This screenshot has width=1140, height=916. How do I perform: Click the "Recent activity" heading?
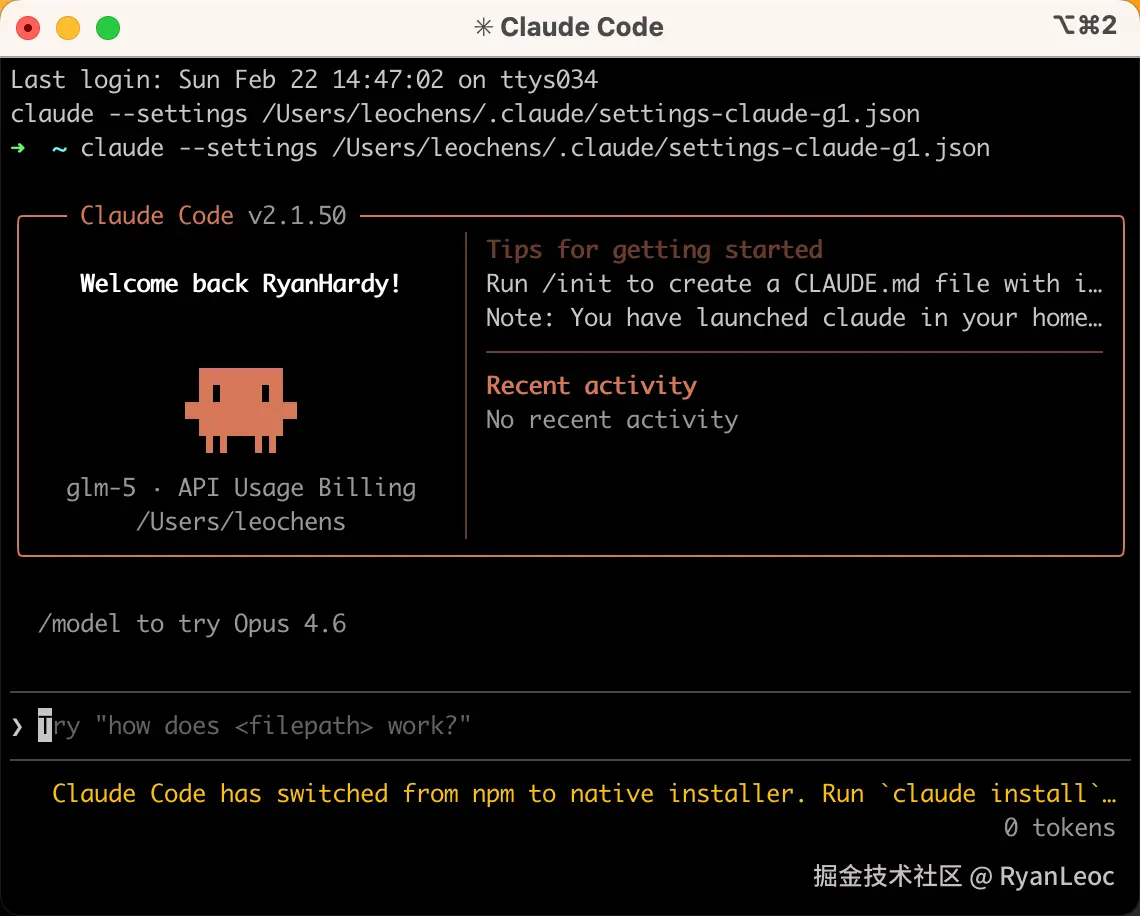(x=591, y=386)
